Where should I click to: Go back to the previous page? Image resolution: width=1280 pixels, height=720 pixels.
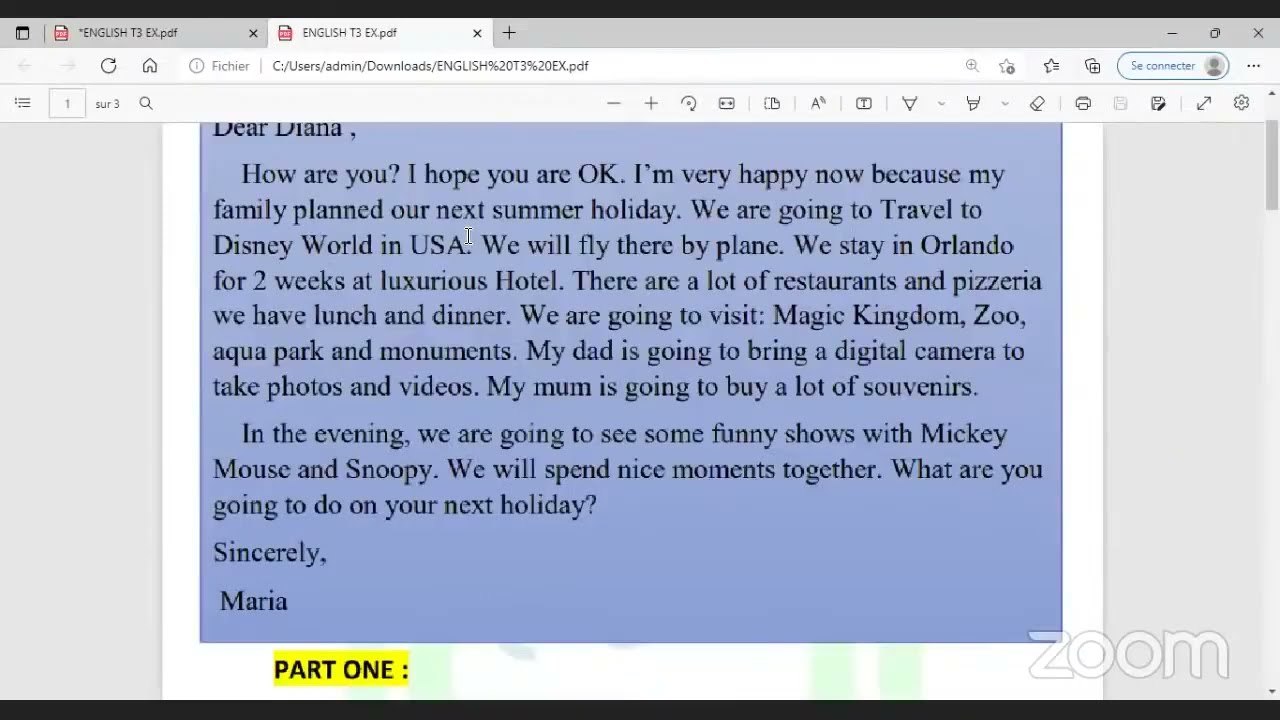[x=25, y=66]
